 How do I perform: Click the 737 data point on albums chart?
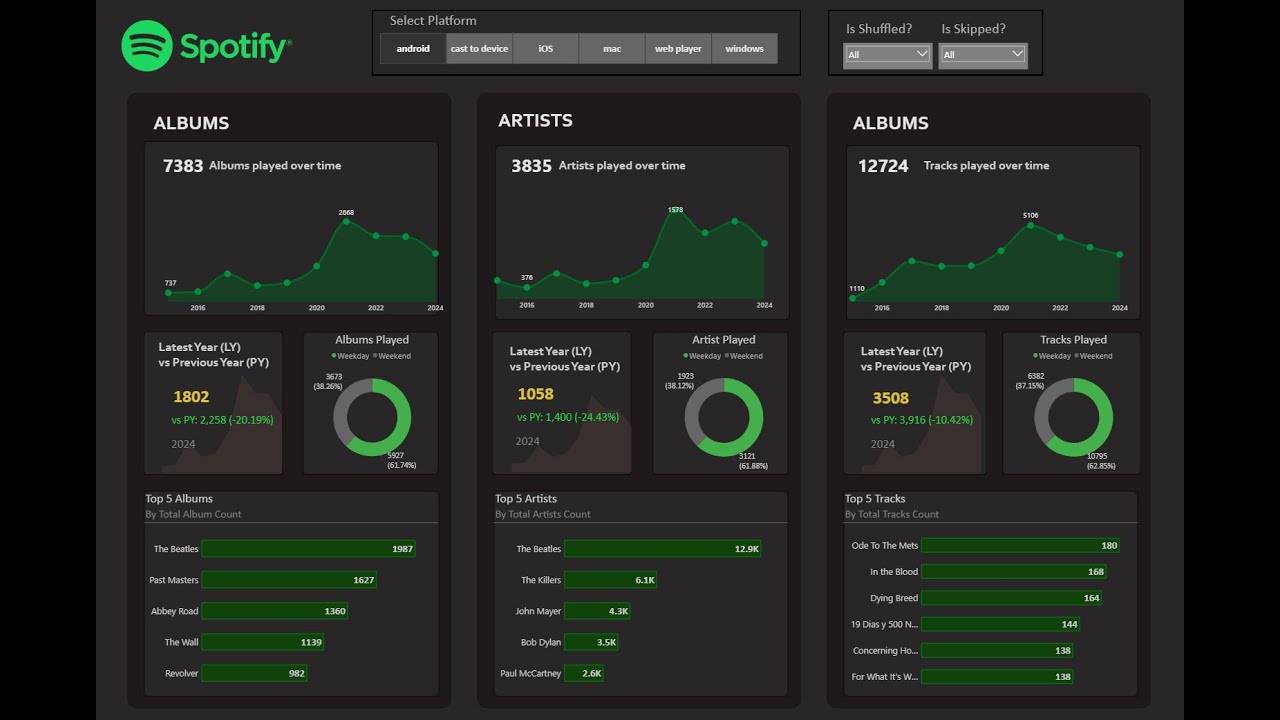168,292
